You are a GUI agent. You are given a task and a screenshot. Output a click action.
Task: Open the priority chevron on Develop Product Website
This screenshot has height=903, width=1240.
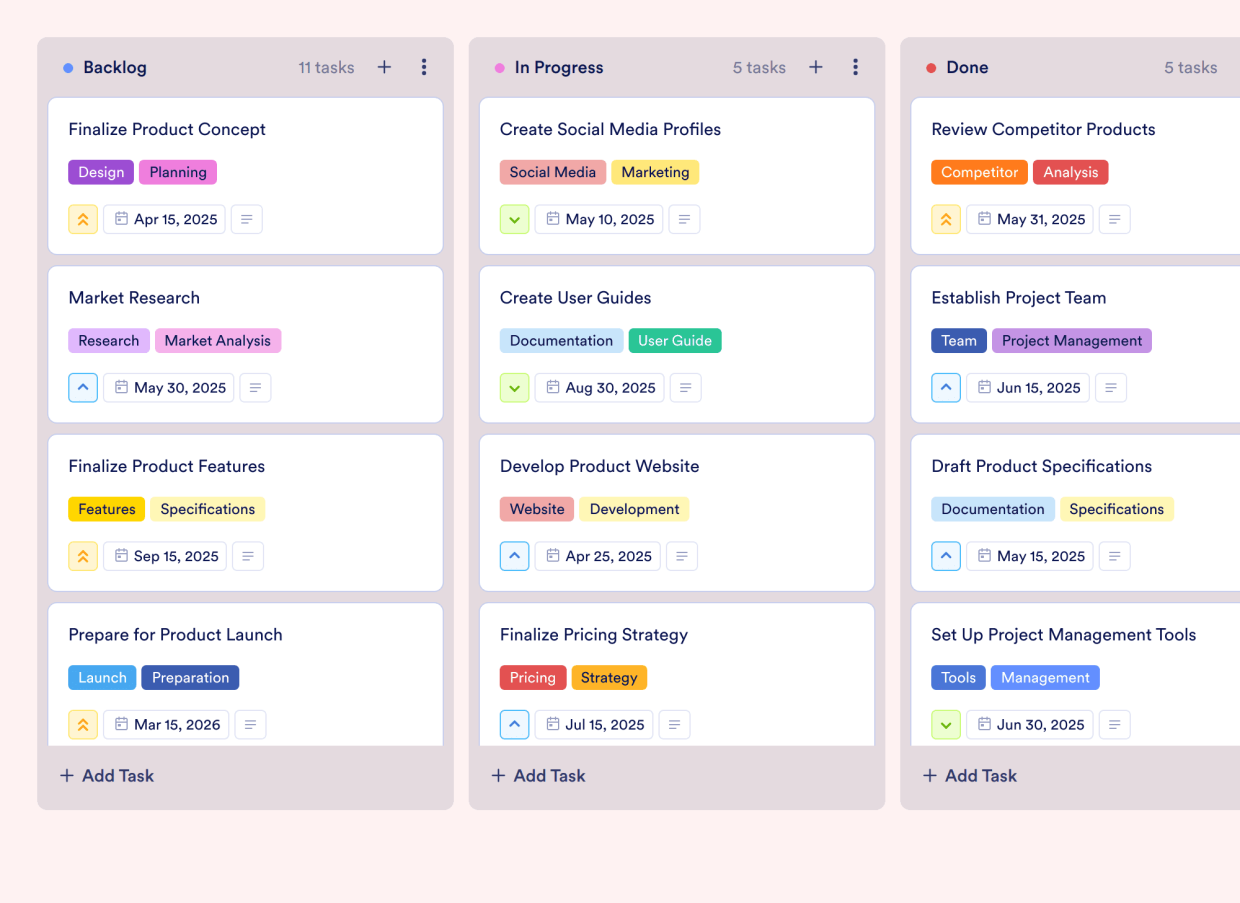514,556
